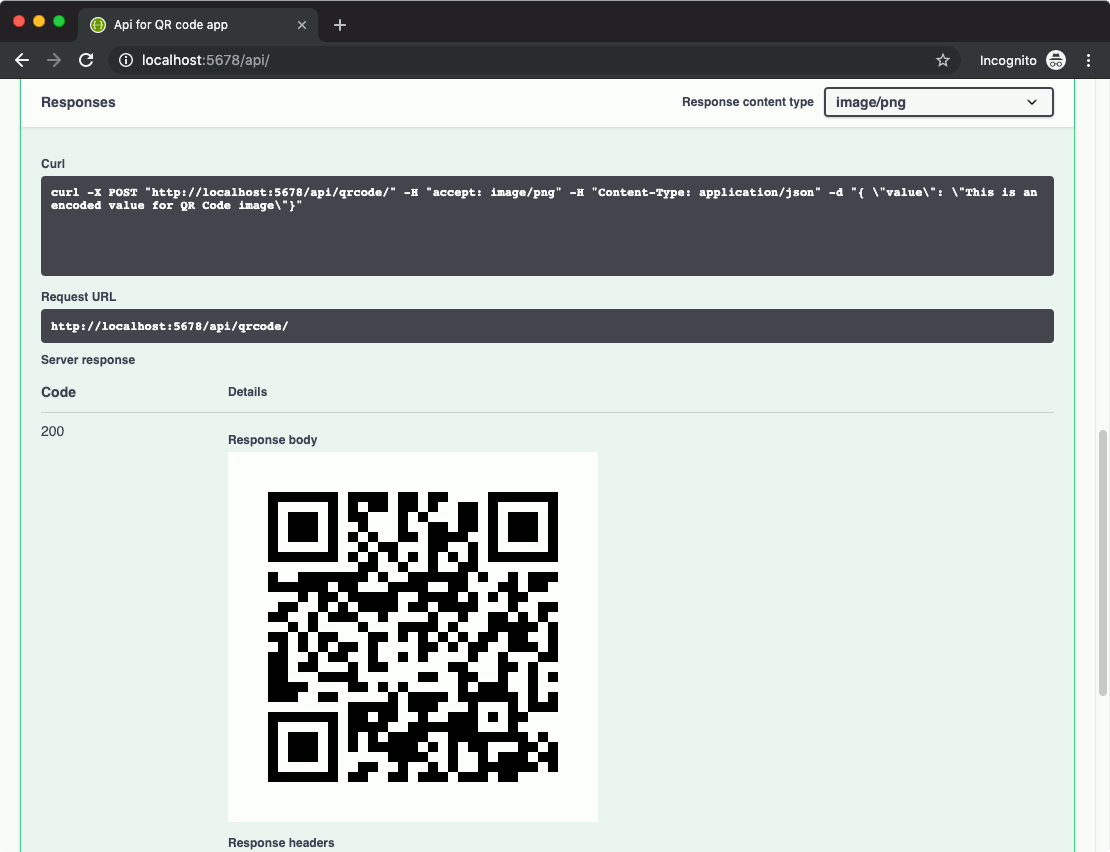The height and width of the screenshot is (852, 1110).
Task: Click the Incognito profile avatar icon
Action: (1056, 60)
